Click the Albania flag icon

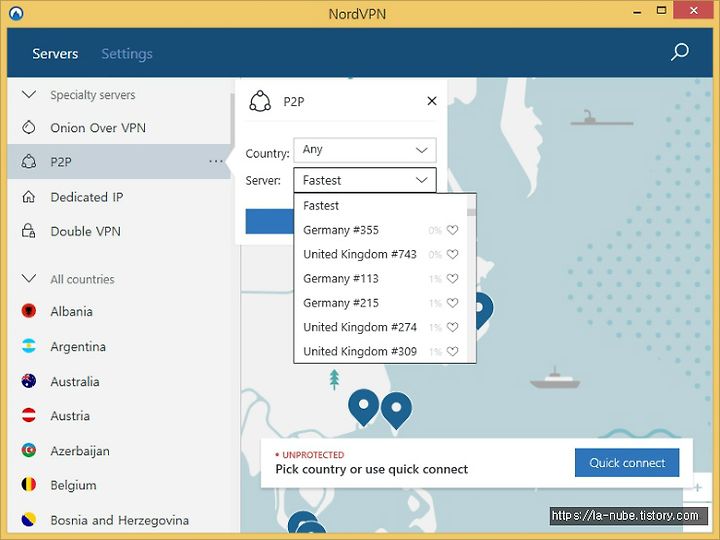pos(28,311)
